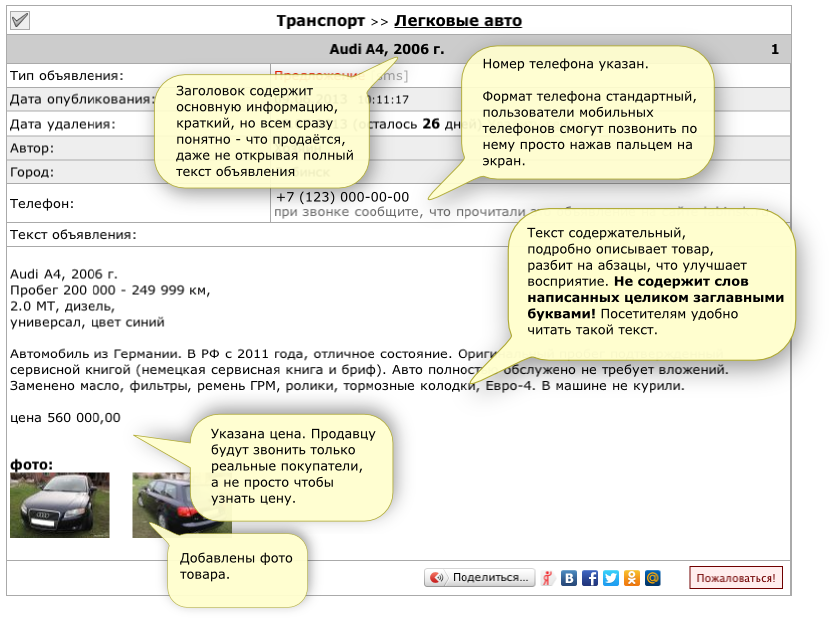Image resolution: width=829 pixels, height=618 pixels.
Task: Share to Twitter icon
Action: pyautogui.click(x=611, y=578)
